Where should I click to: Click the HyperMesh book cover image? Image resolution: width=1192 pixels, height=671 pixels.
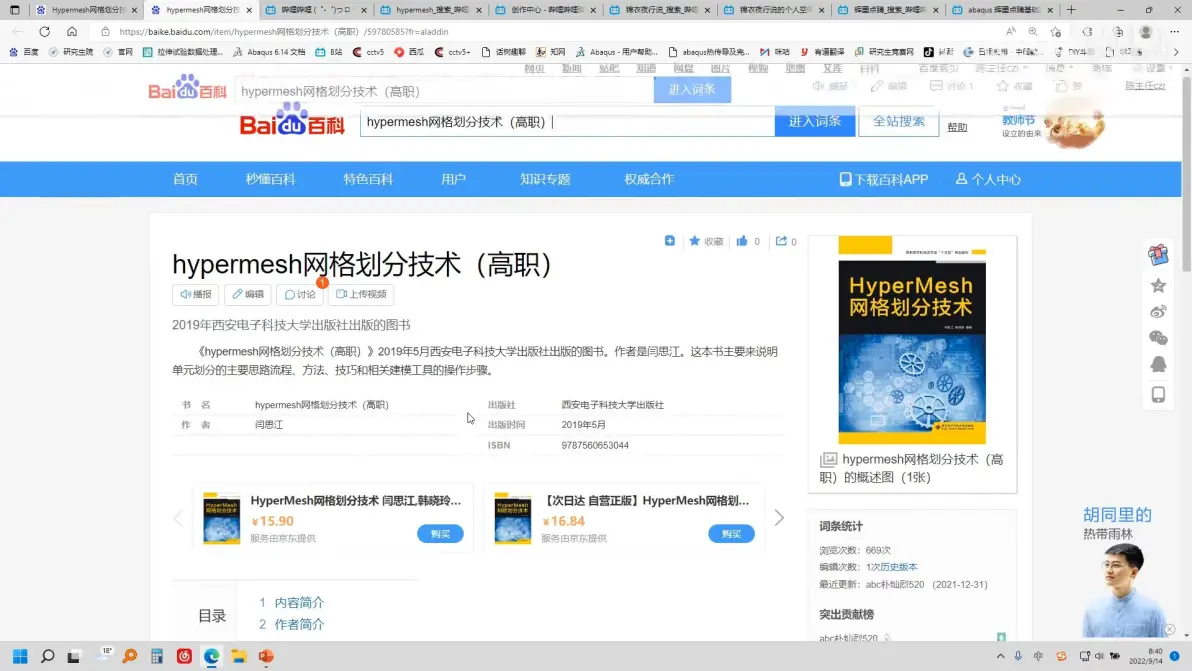pyautogui.click(x=911, y=340)
